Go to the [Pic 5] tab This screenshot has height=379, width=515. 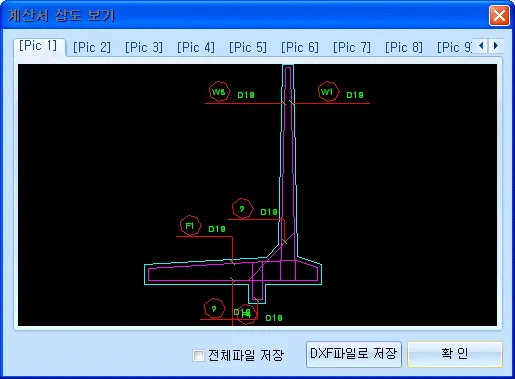248,47
